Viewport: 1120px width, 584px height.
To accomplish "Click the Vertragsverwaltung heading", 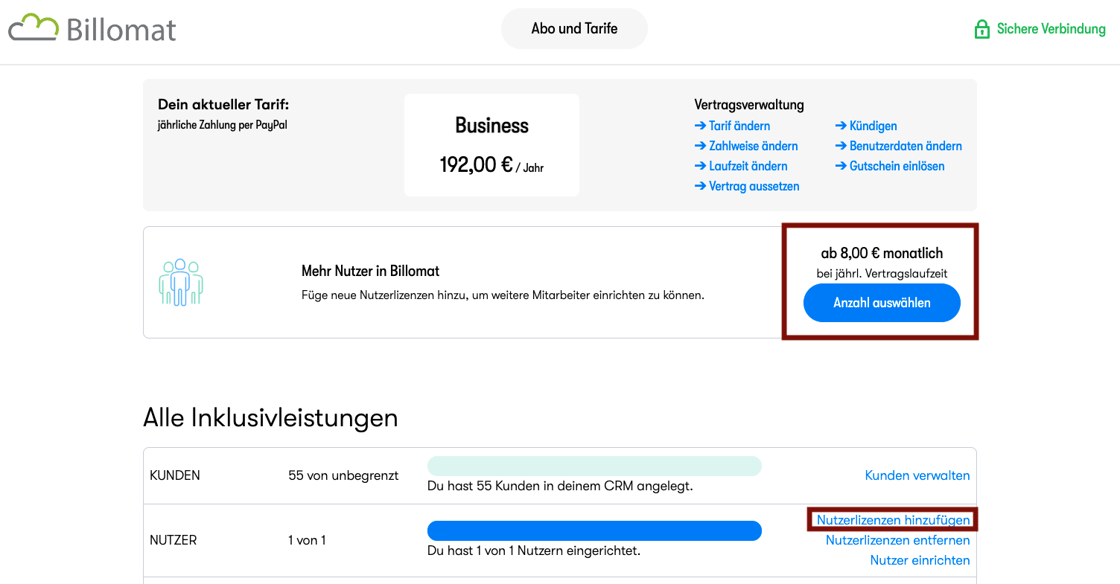I will pyautogui.click(x=749, y=105).
